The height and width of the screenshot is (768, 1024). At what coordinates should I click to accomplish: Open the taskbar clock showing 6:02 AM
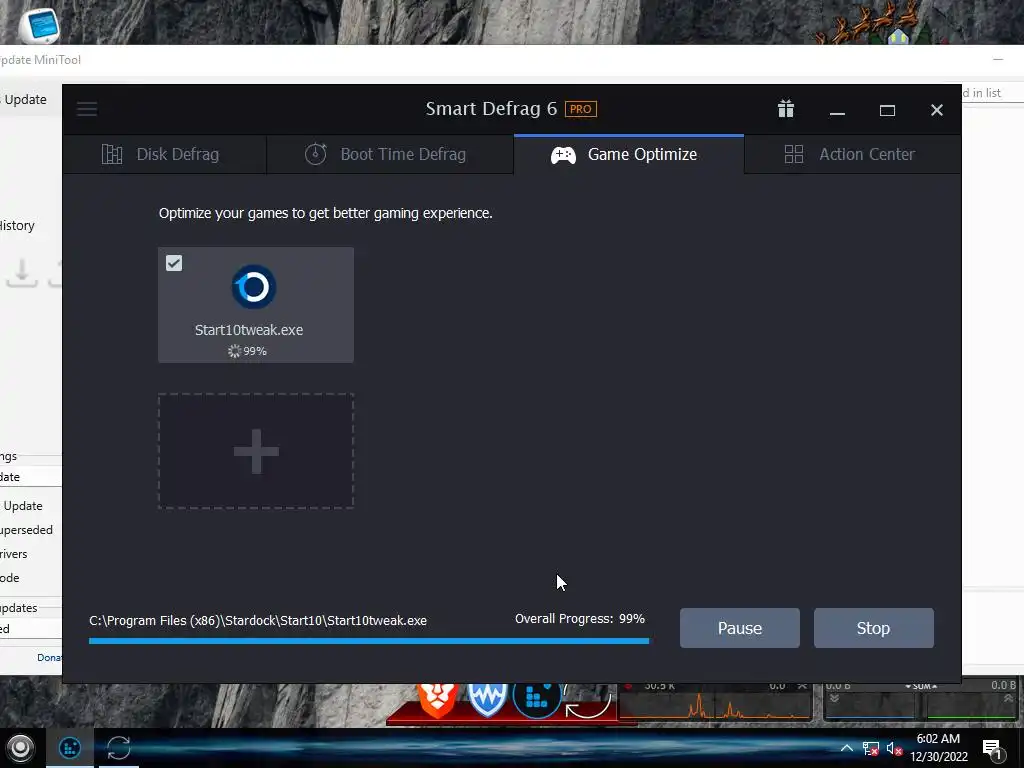[938, 748]
